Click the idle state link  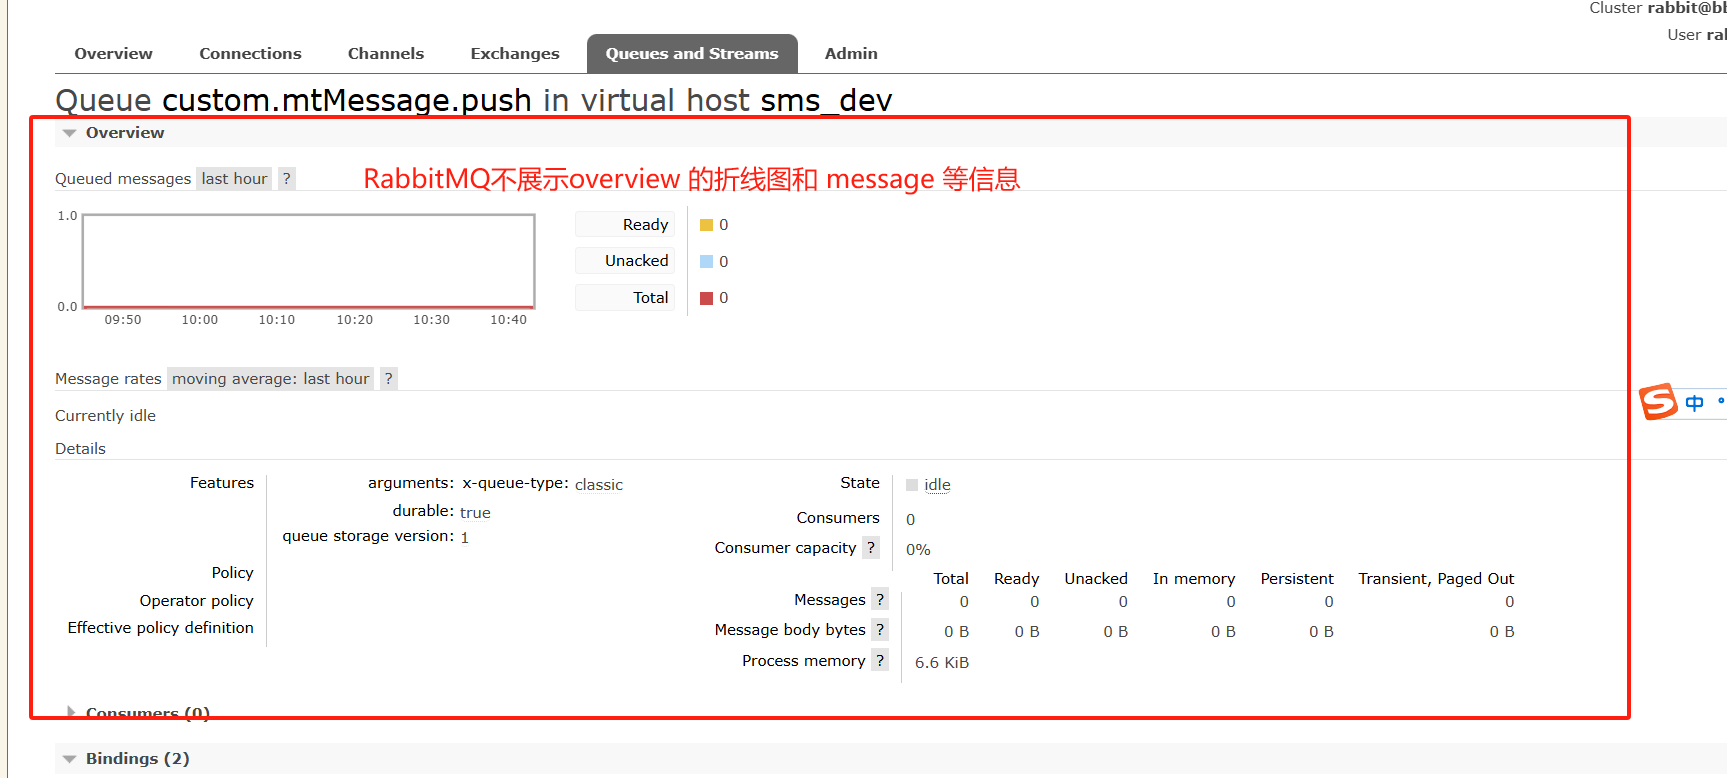pyautogui.click(x=937, y=485)
